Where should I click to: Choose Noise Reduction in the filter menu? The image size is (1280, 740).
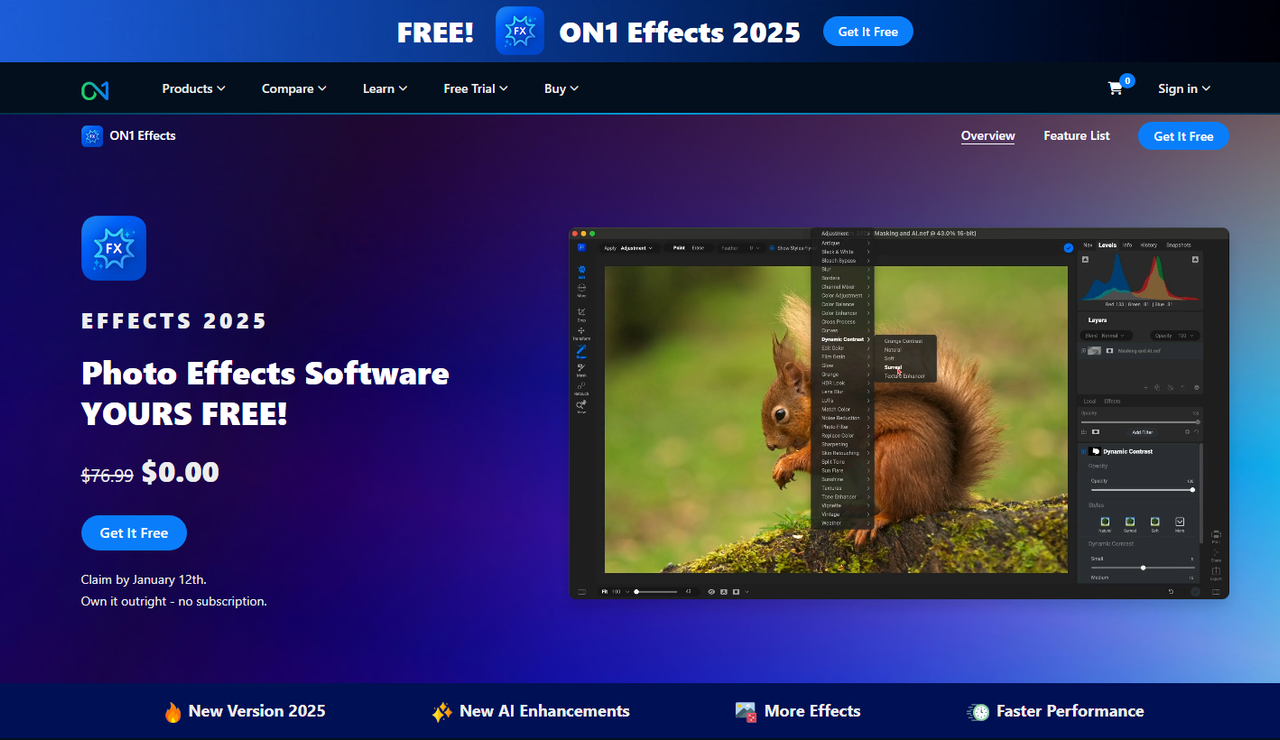843,418
